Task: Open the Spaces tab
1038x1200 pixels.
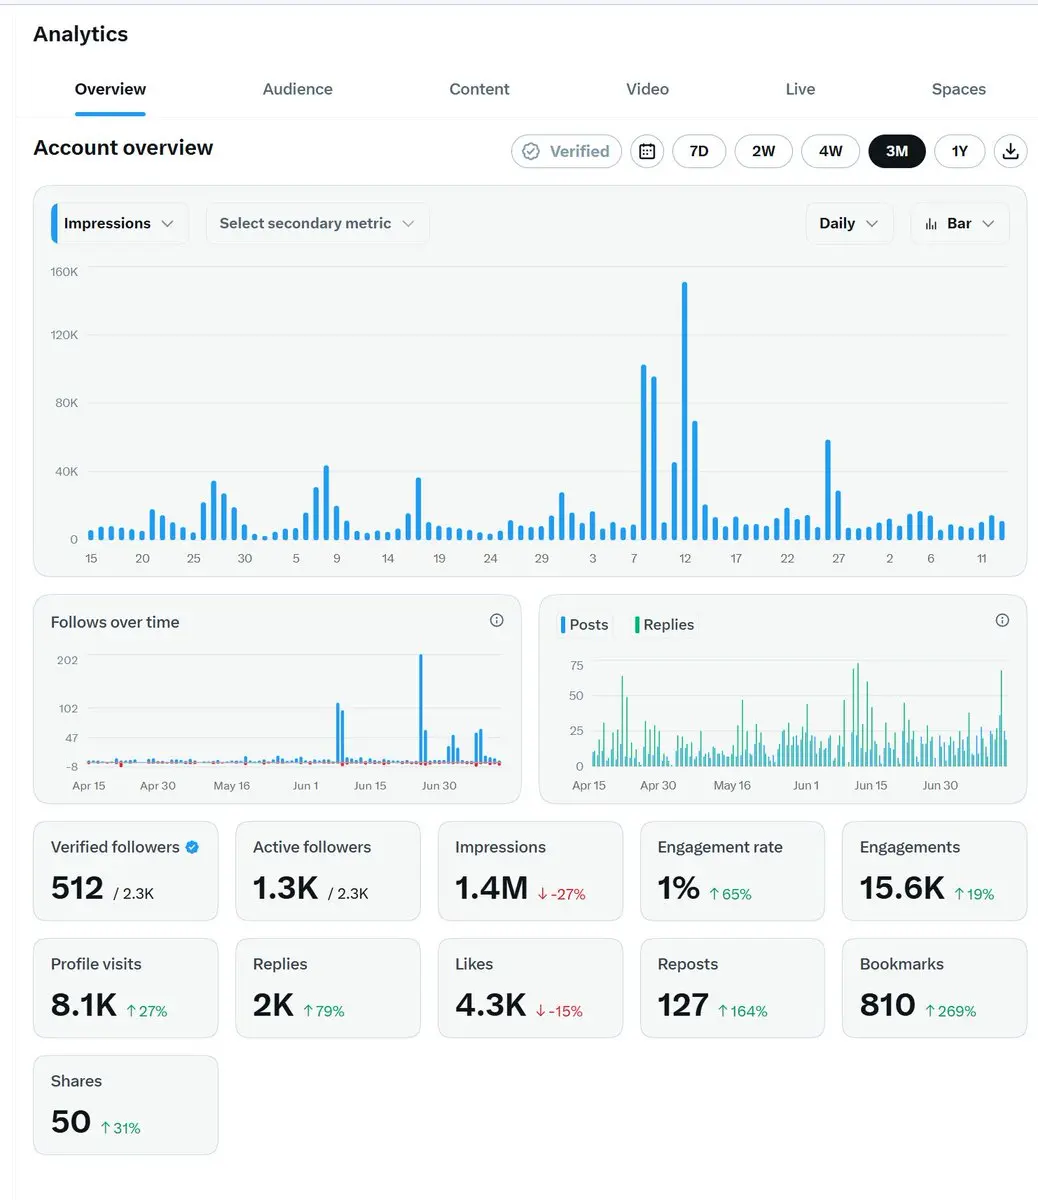Action: coord(959,89)
